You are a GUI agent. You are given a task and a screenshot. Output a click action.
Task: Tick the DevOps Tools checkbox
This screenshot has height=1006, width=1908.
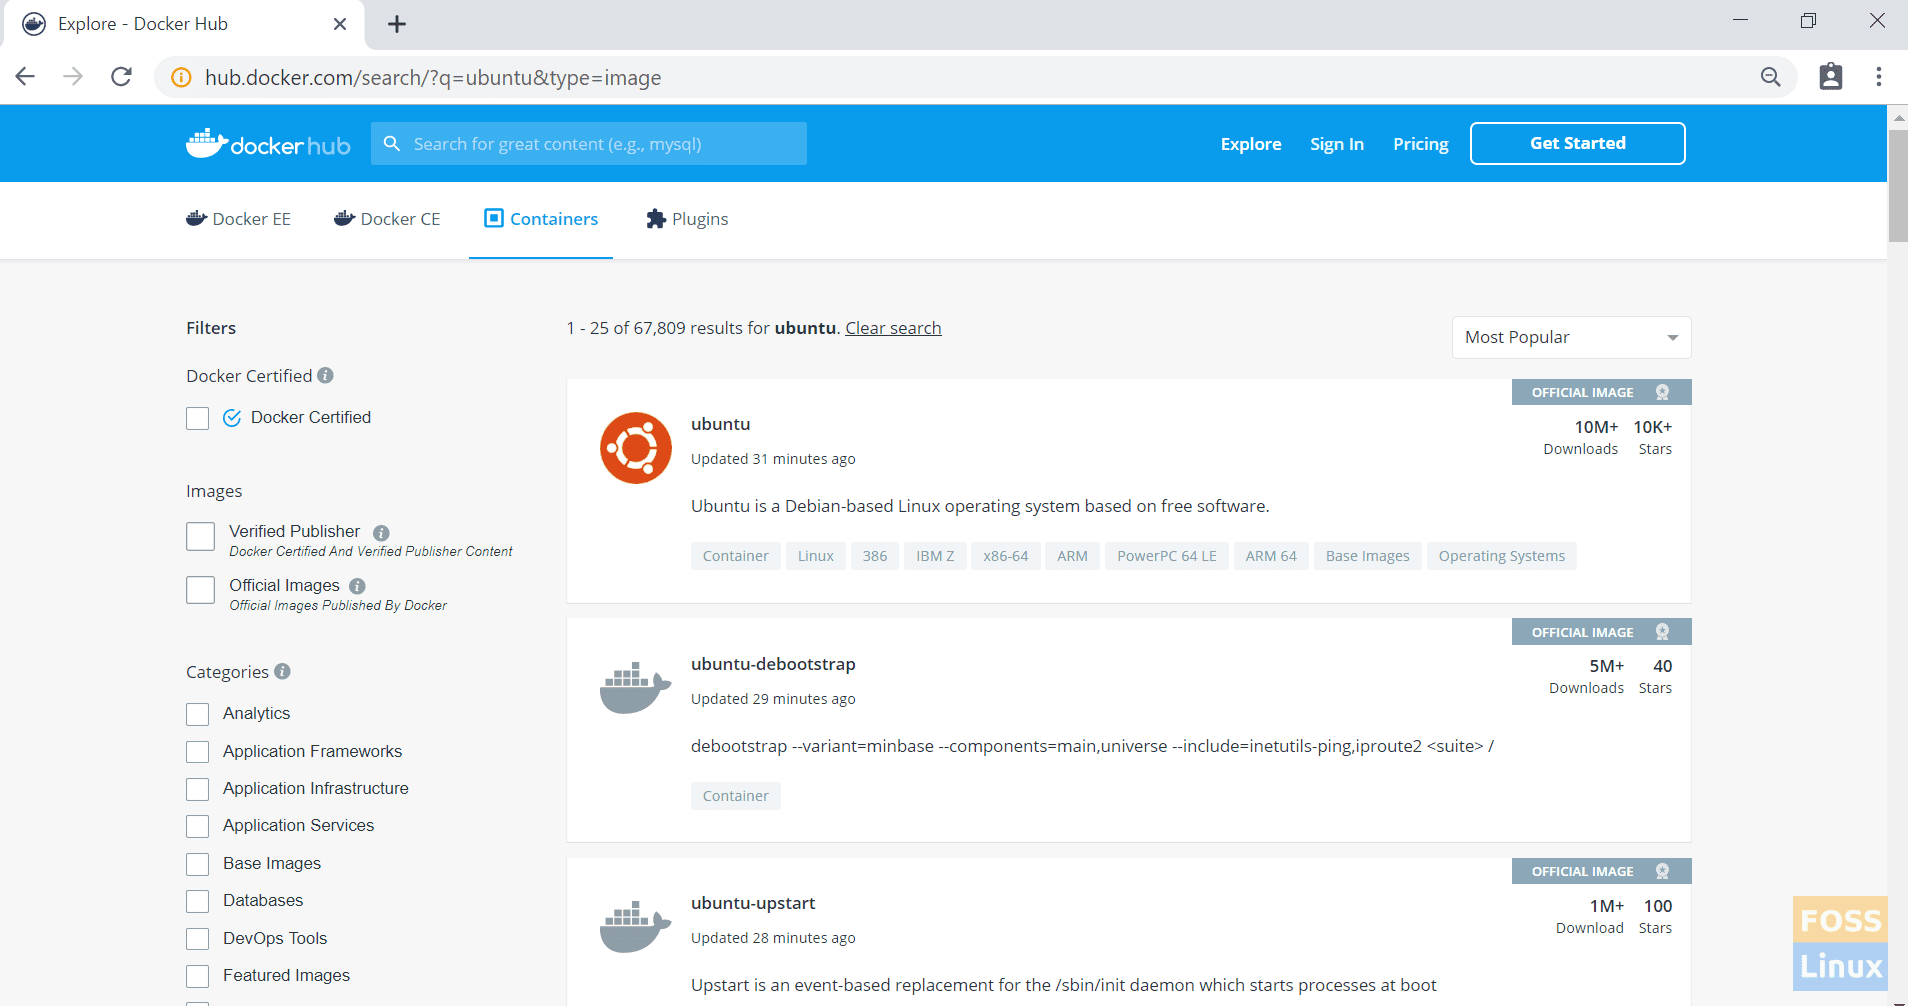pyautogui.click(x=198, y=939)
